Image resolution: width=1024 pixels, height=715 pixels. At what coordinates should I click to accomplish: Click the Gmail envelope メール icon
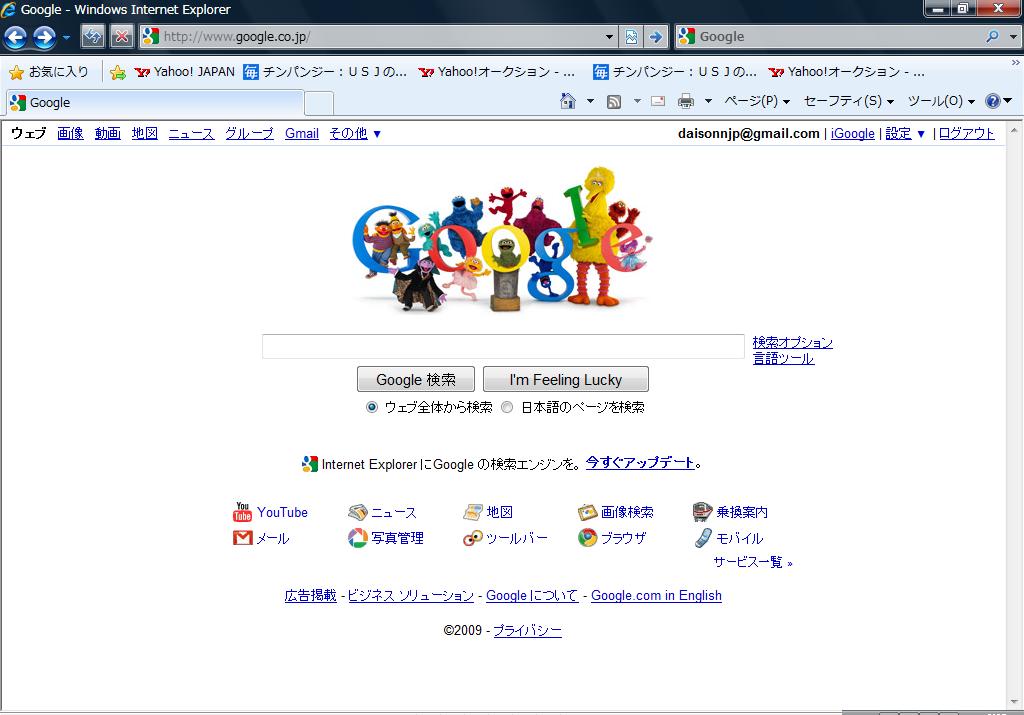(242, 538)
